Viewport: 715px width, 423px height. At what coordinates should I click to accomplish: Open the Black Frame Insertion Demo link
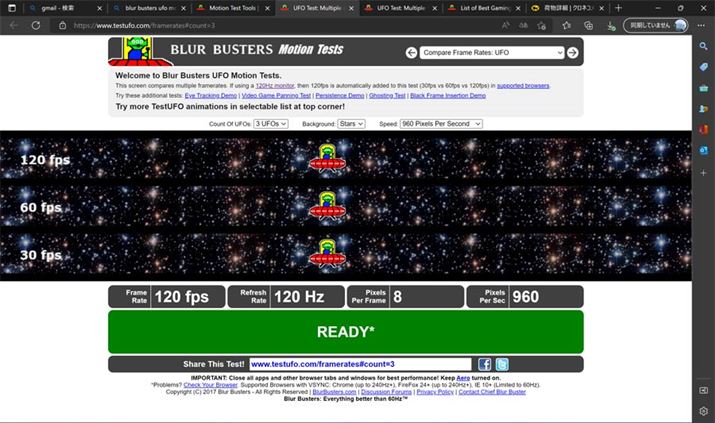[x=448, y=96]
